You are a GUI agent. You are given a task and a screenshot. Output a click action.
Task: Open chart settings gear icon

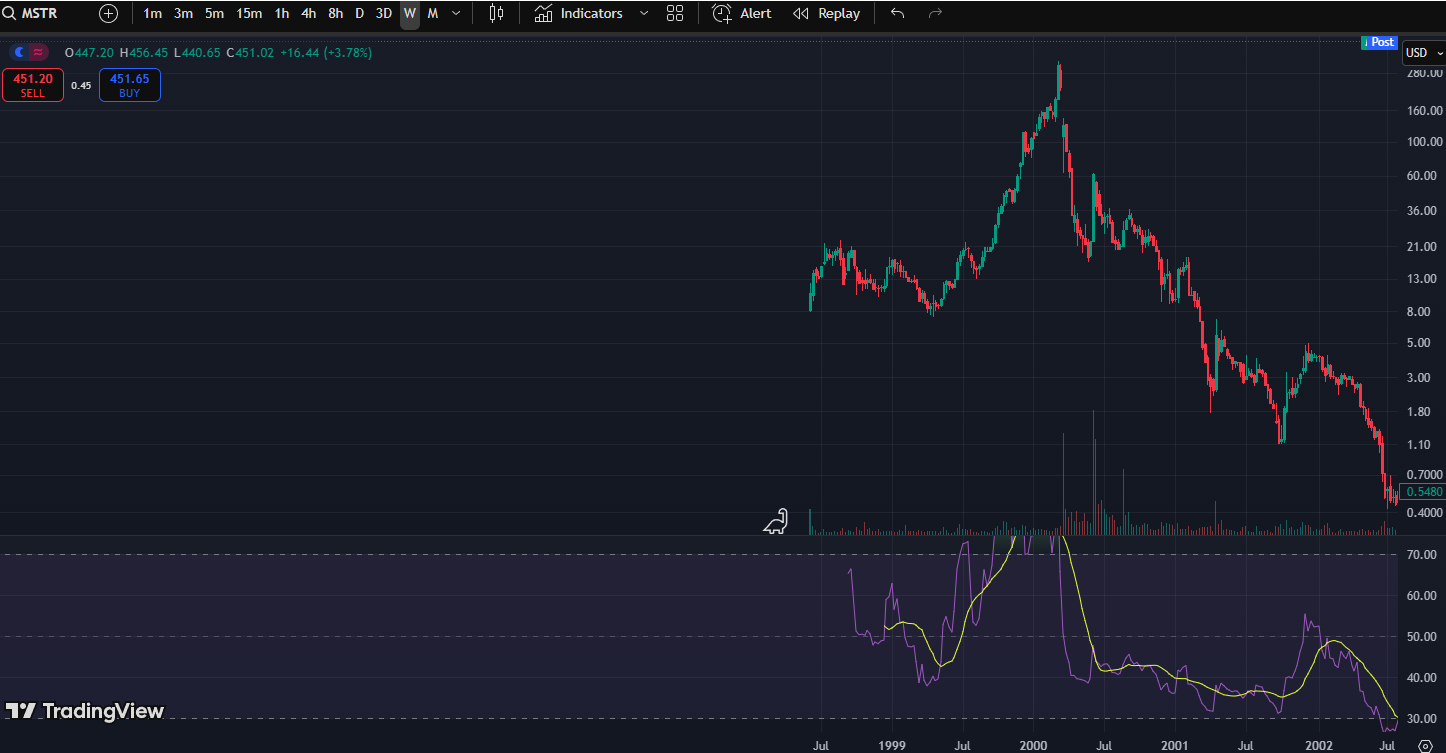pyautogui.click(x=1425, y=746)
